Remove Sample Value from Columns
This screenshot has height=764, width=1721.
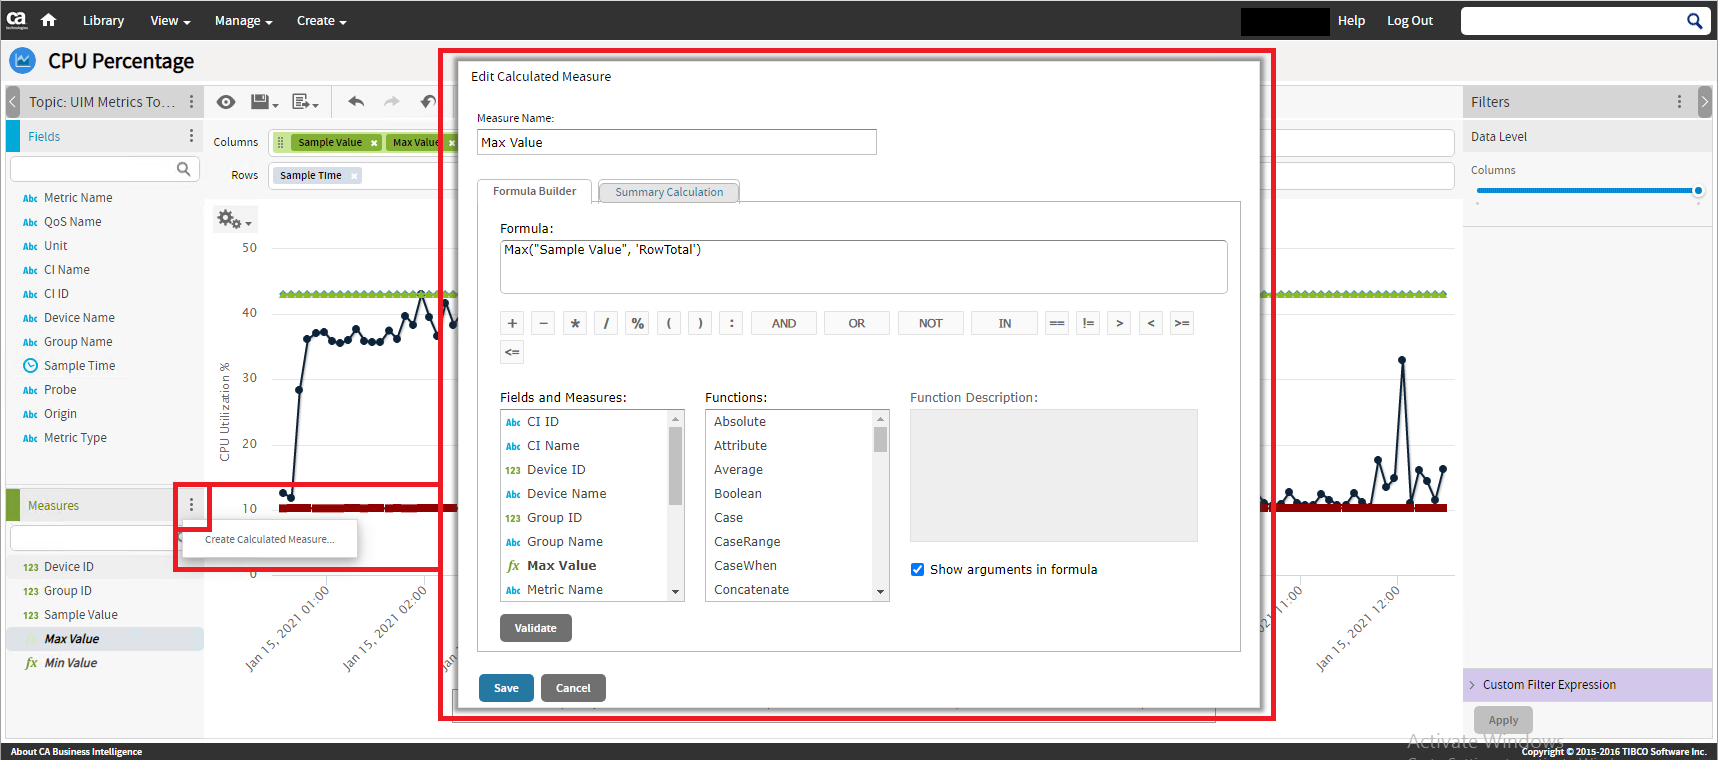click(374, 143)
